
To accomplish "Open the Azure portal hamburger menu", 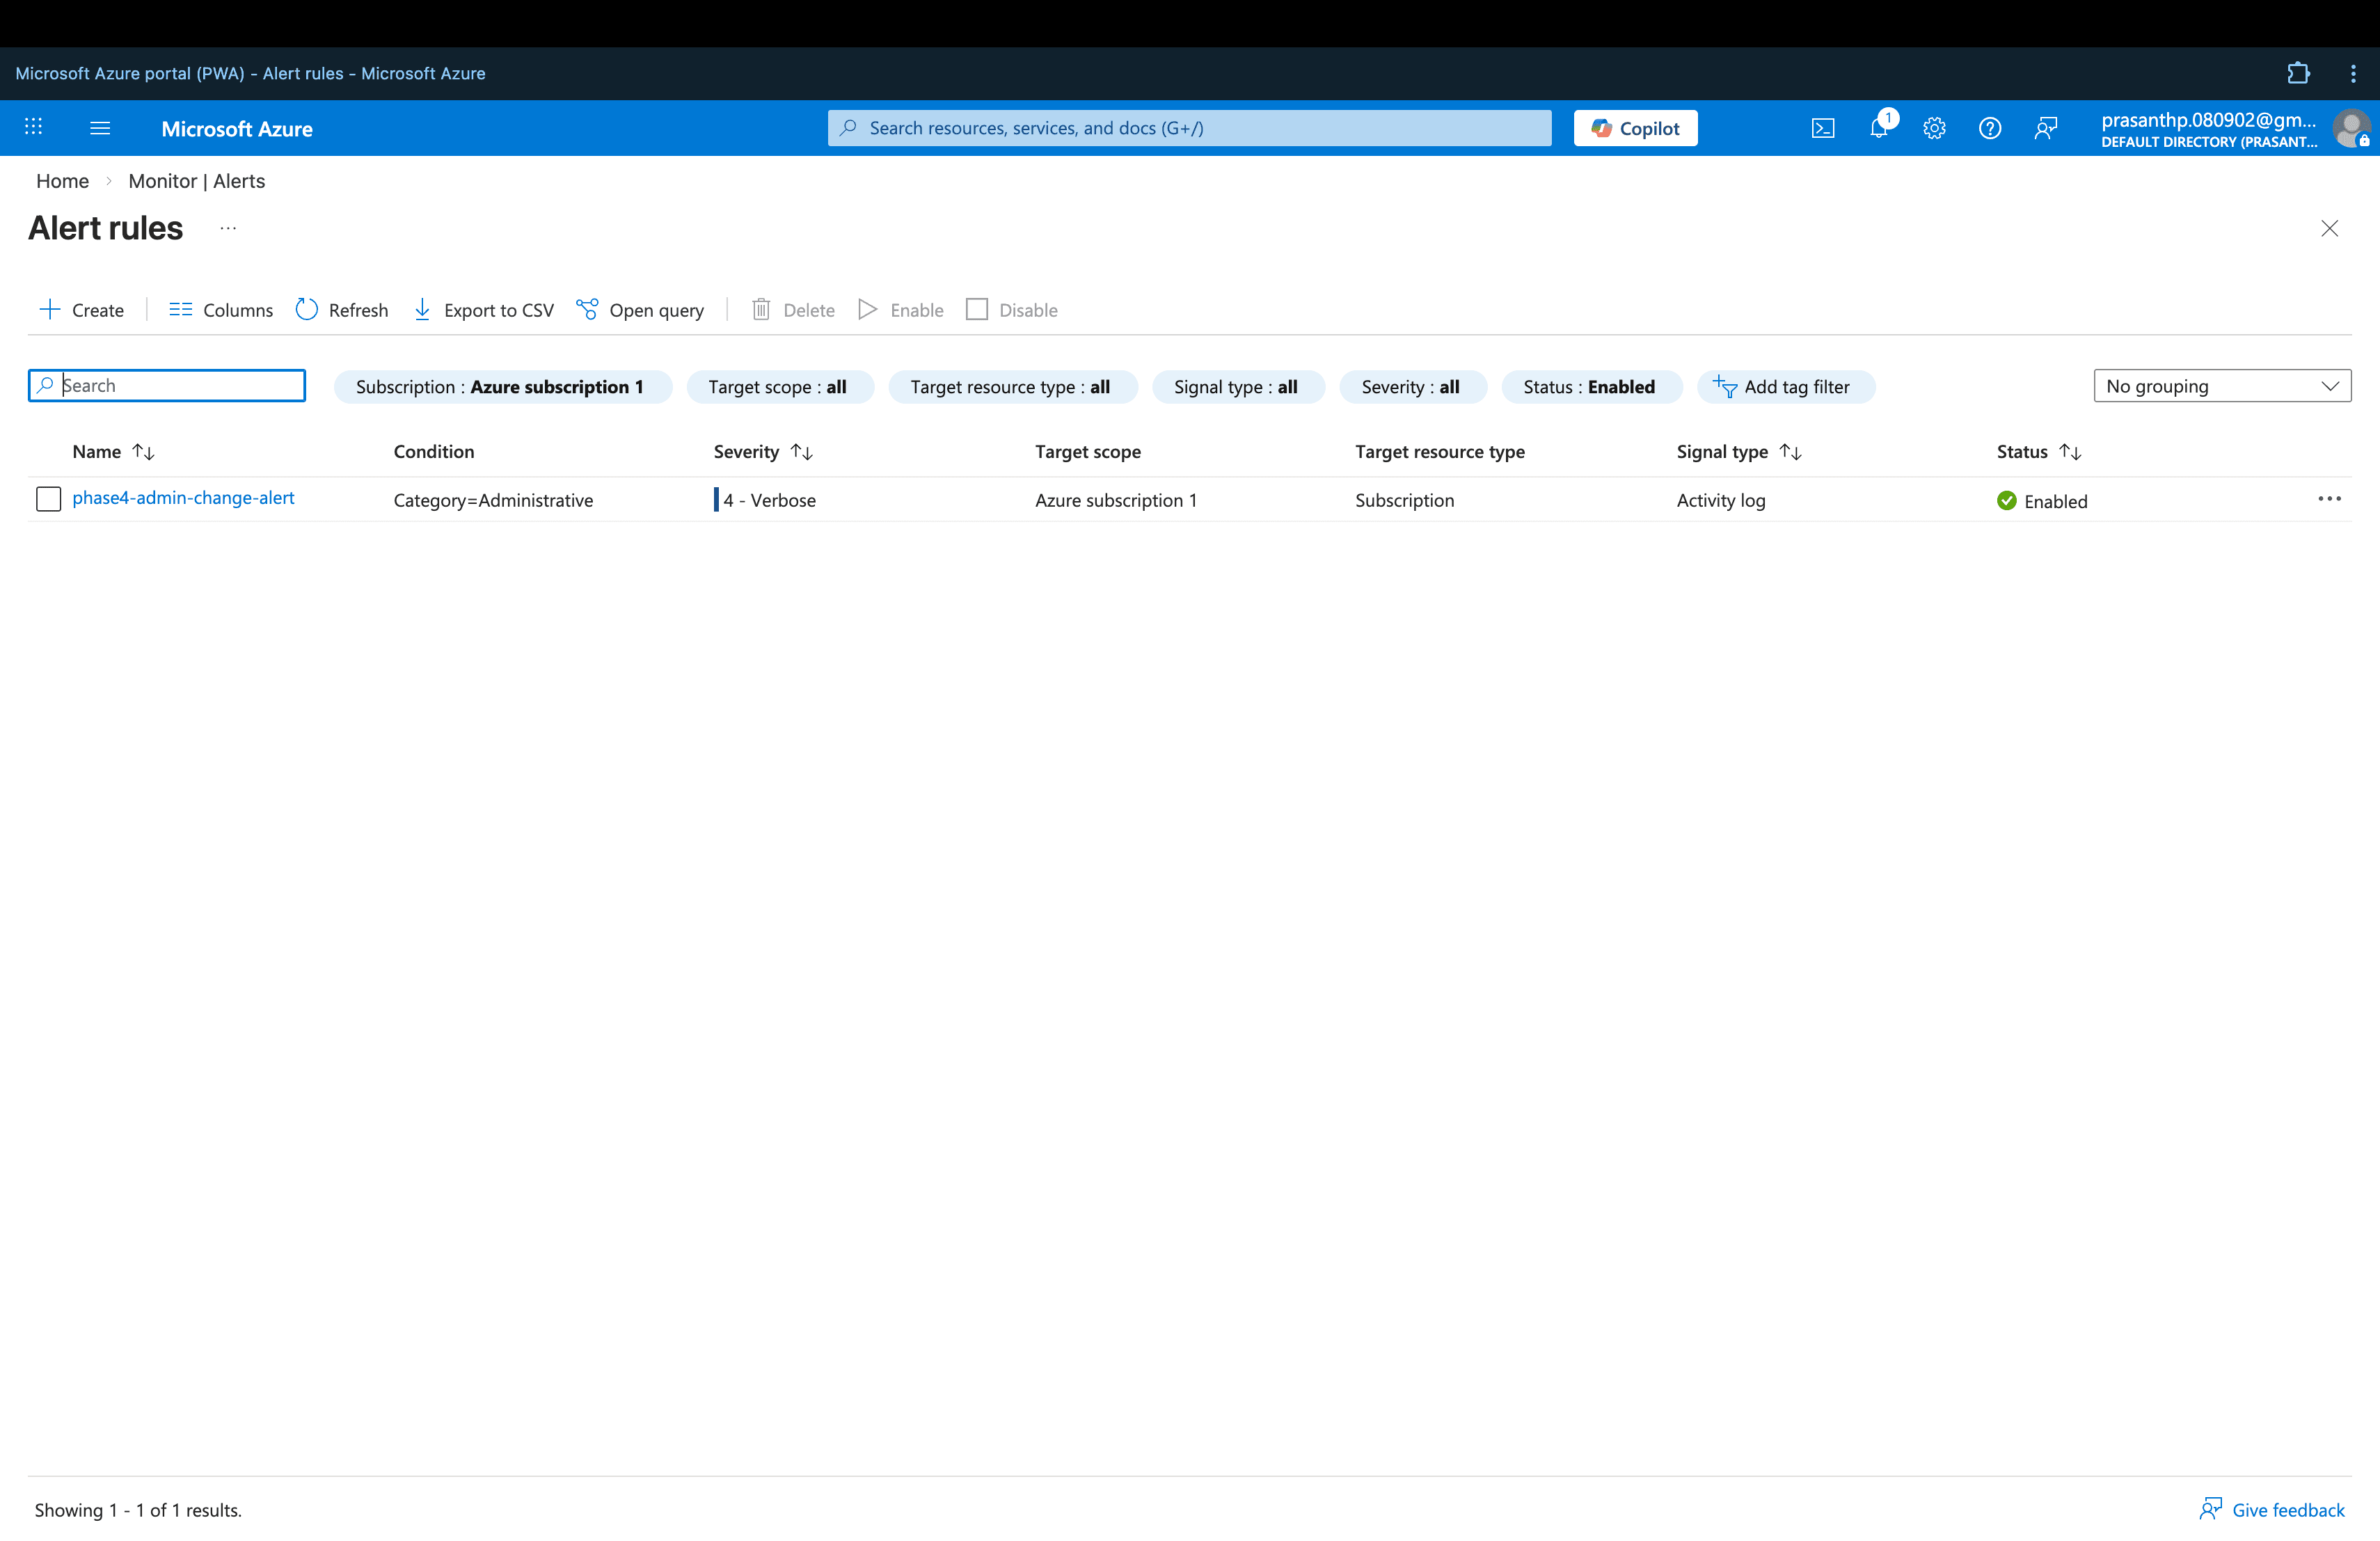I will coord(100,128).
